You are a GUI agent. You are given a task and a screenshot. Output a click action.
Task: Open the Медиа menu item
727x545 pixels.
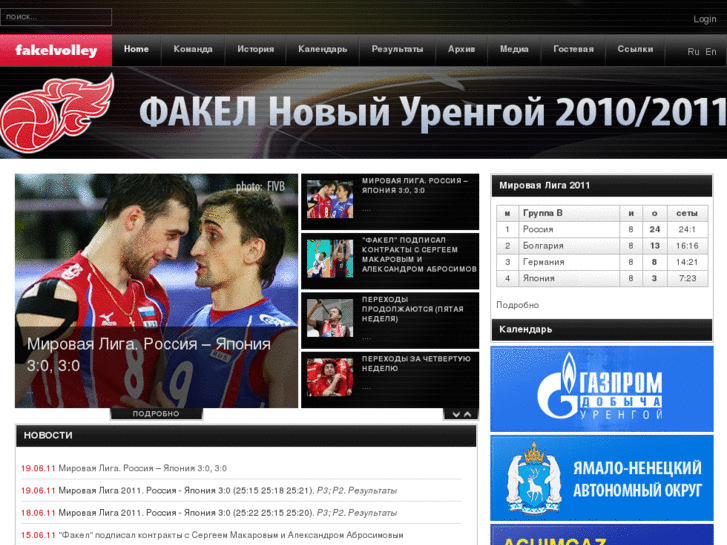click(x=514, y=49)
